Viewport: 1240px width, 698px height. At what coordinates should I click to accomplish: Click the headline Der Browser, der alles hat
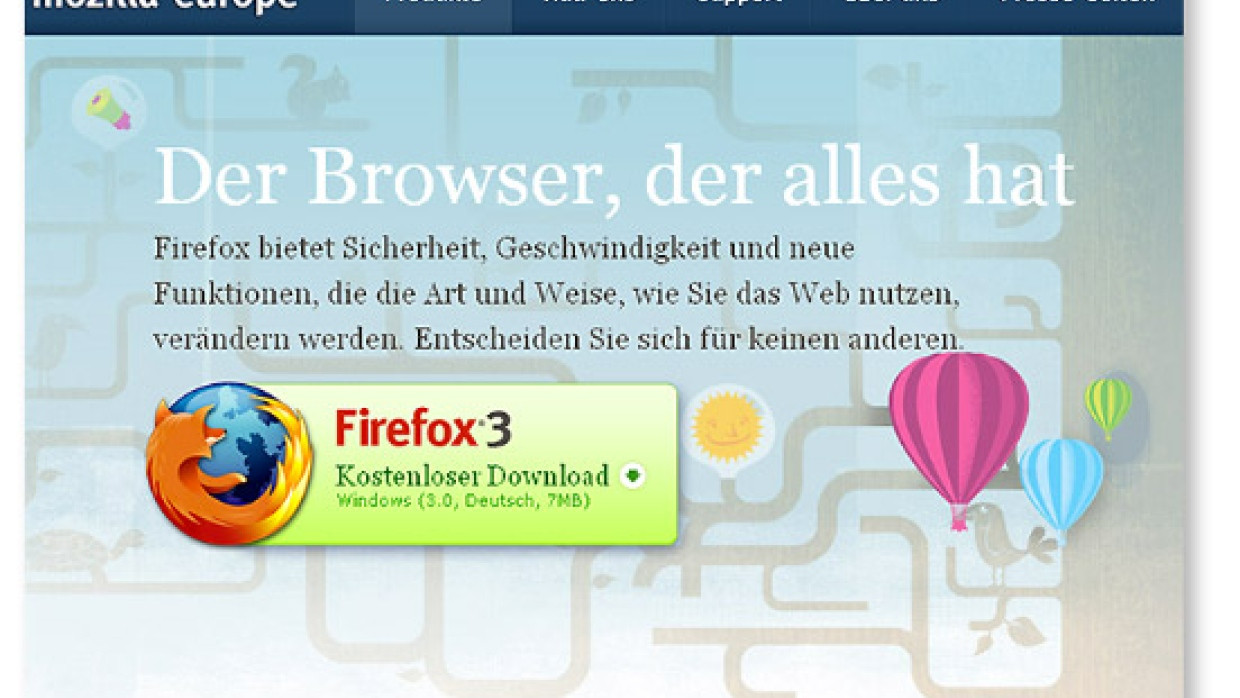click(614, 178)
